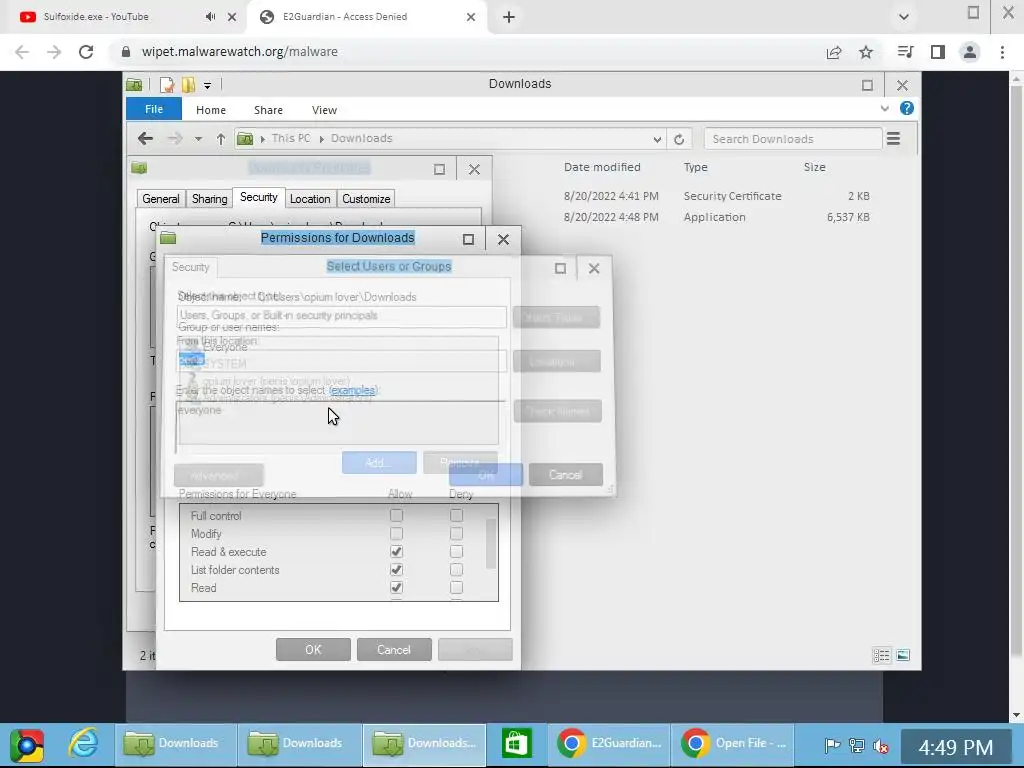Check Allow for Full control
The width and height of the screenshot is (1024, 768).
click(396, 516)
